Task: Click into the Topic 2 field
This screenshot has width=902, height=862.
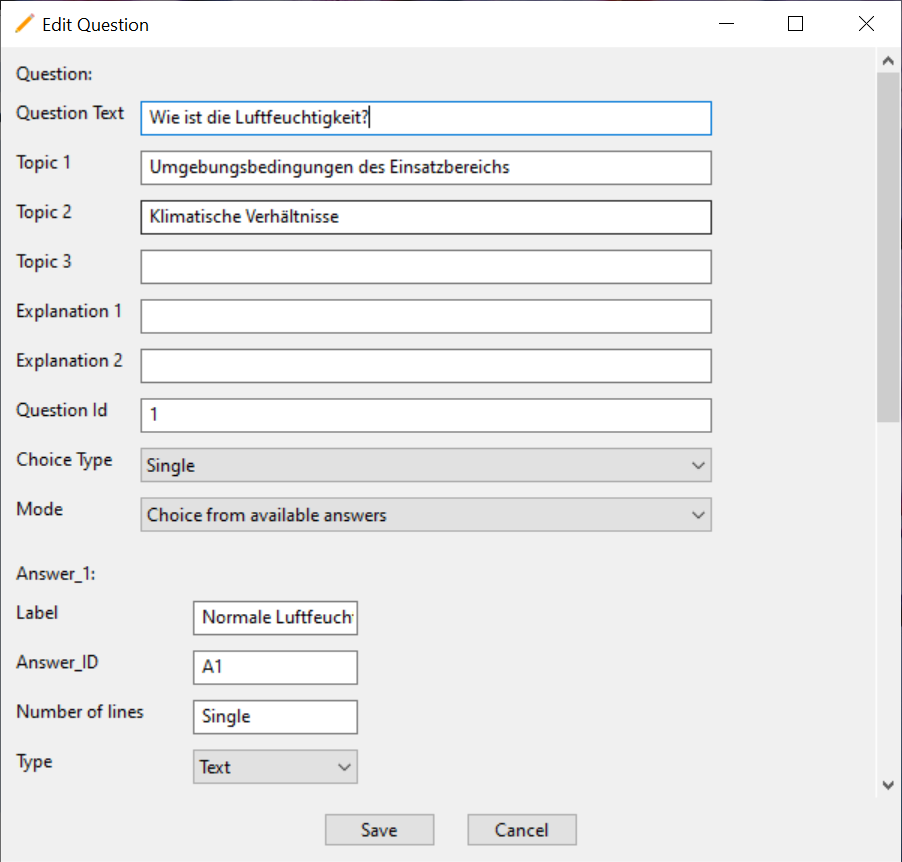Action: pyautogui.click(x=426, y=217)
